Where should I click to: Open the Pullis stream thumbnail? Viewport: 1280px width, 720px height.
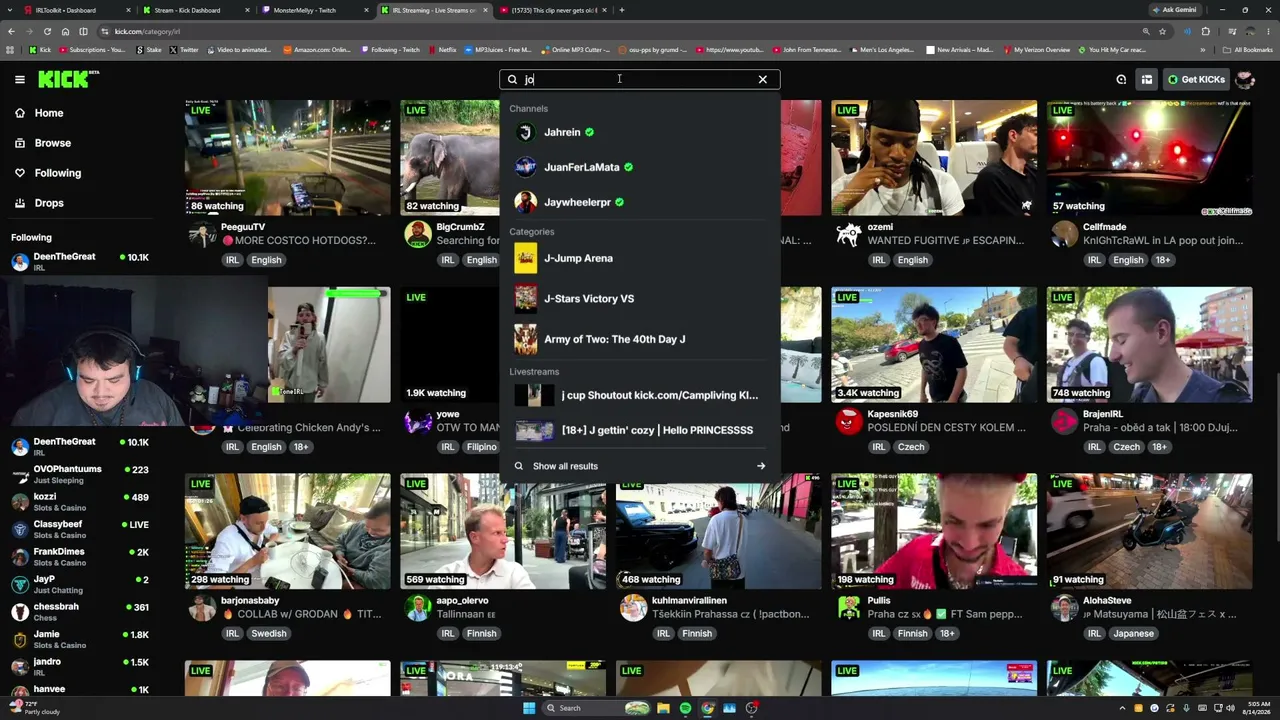click(933, 531)
